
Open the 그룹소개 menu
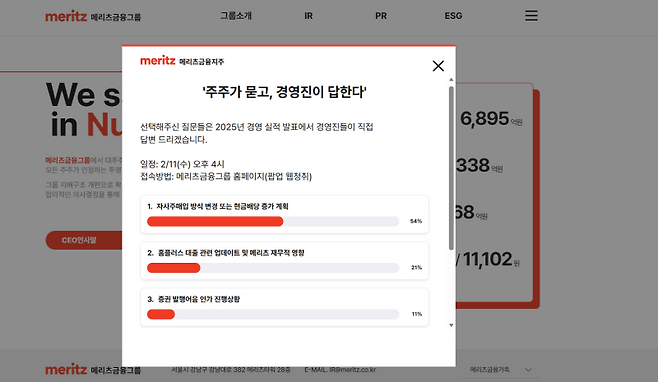click(236, 16)
